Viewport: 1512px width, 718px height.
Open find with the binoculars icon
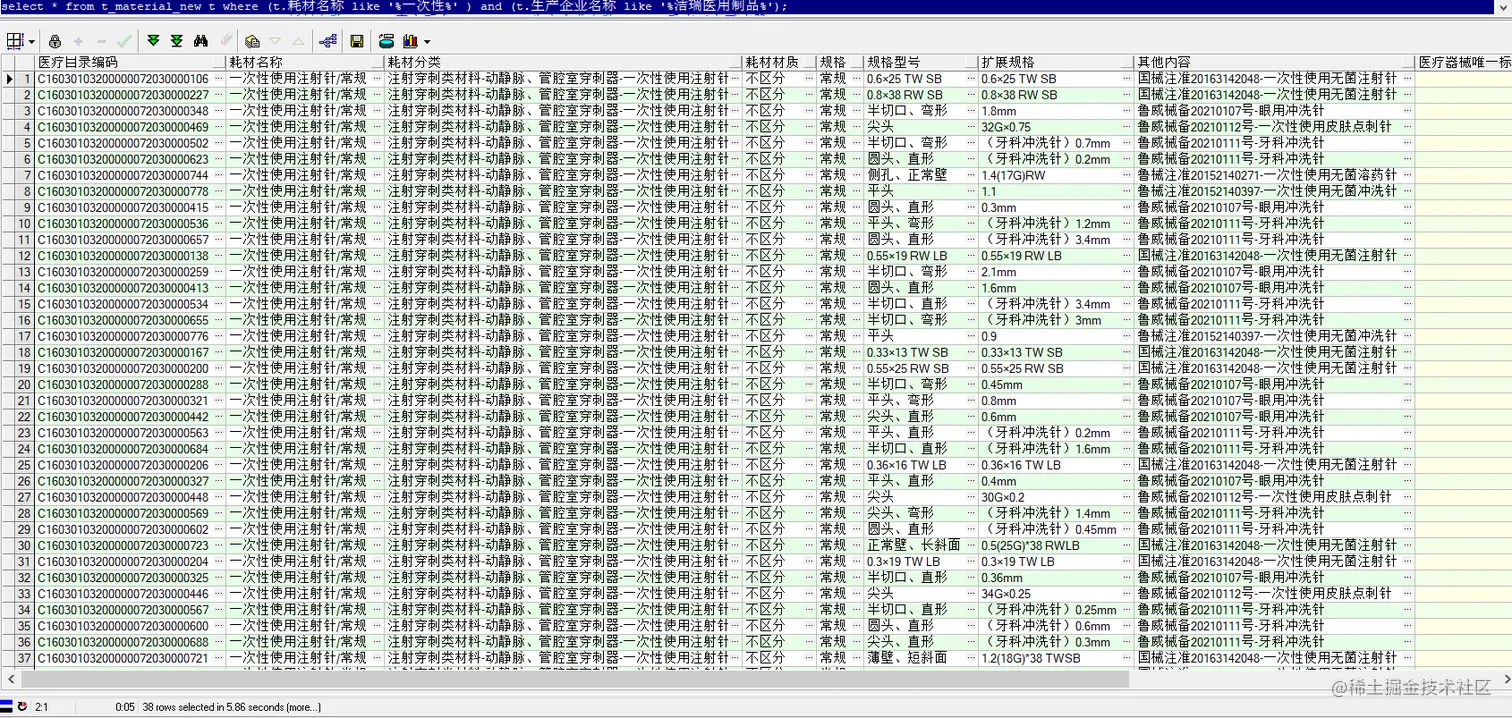point(201,41)
